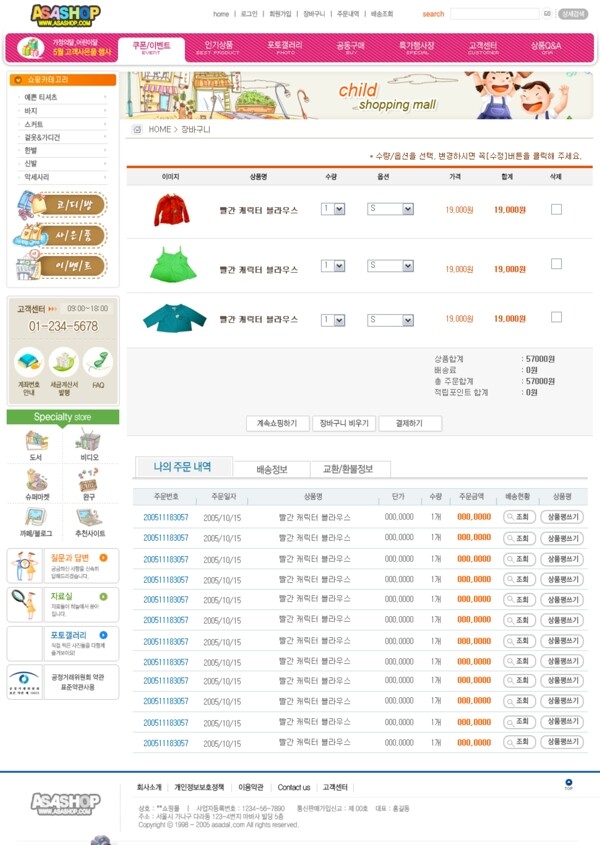Open the 추천사이트 laptop icon
This screenshot has height=845, width=600.
tap(89, 517)
